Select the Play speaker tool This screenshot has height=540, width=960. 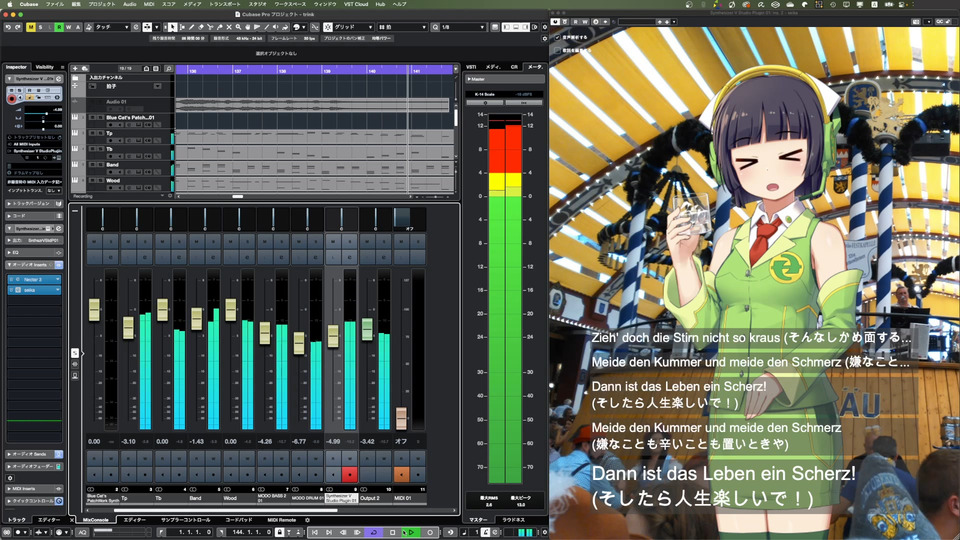(x=276, y=27)
